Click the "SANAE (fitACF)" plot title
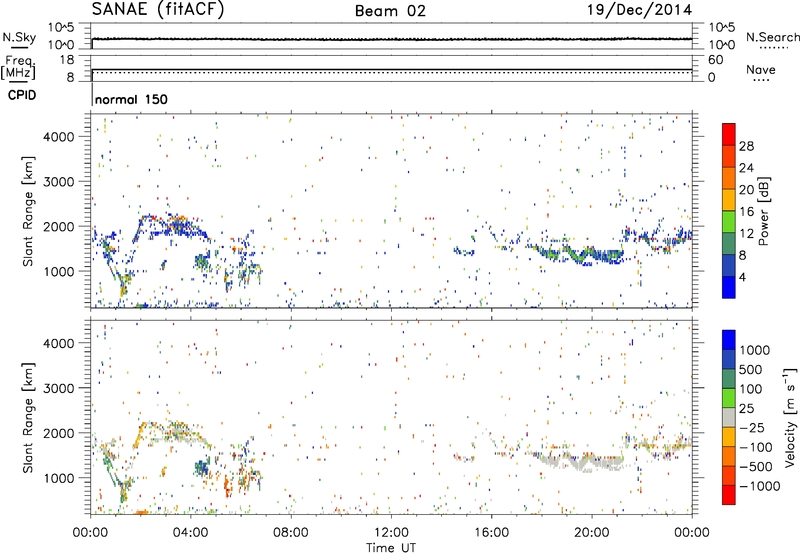 (158, 9)
